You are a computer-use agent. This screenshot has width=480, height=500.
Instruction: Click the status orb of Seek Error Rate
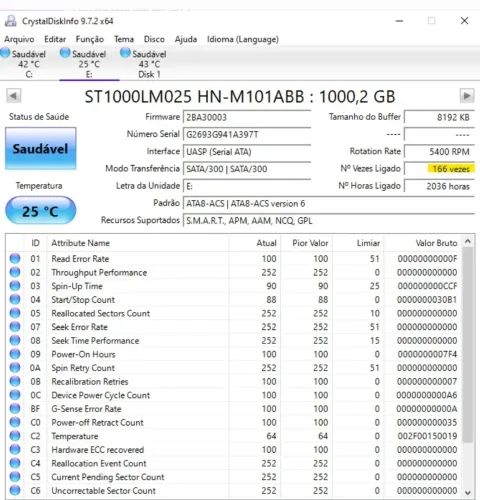[x=15, y=327]
